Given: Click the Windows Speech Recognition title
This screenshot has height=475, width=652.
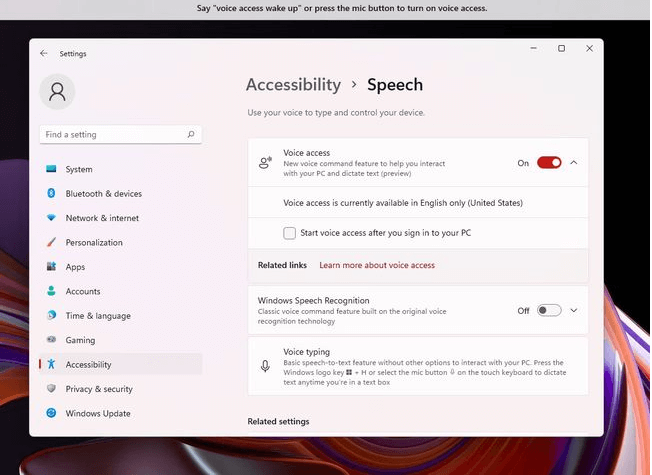Looking at the screenshot, I should [x=314, y=300].
